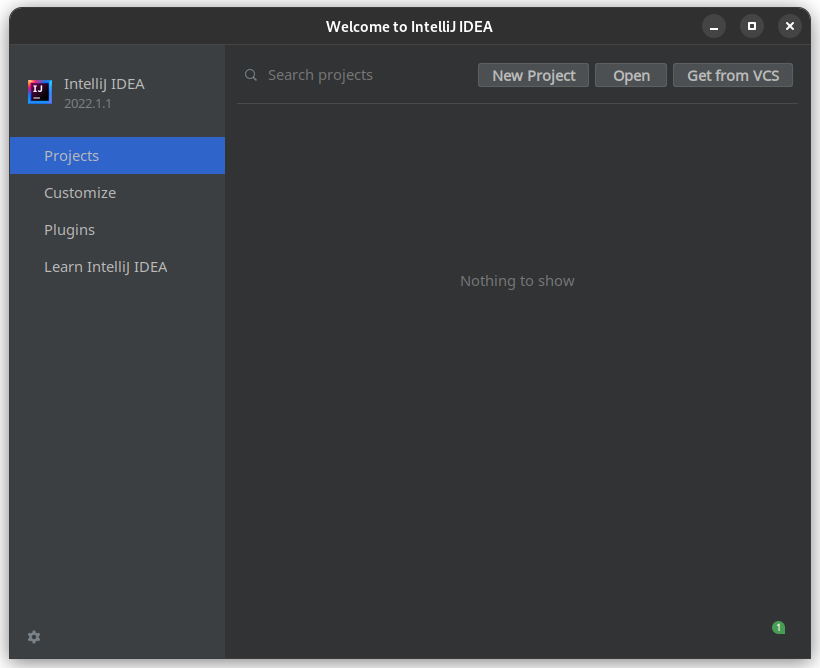820x668 pixels.
Task: Open the Plugins section
Action: click(70, 230)
